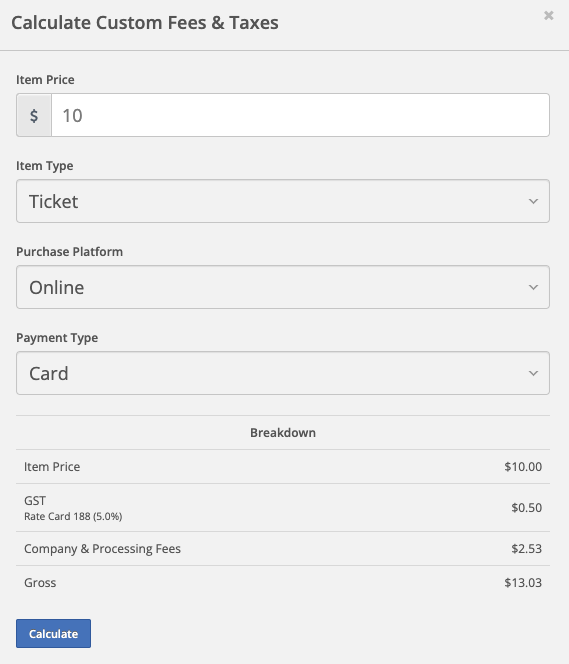
Task: Select the Breakdown table header
Action: pyautogui.click(x=283, y=432)
